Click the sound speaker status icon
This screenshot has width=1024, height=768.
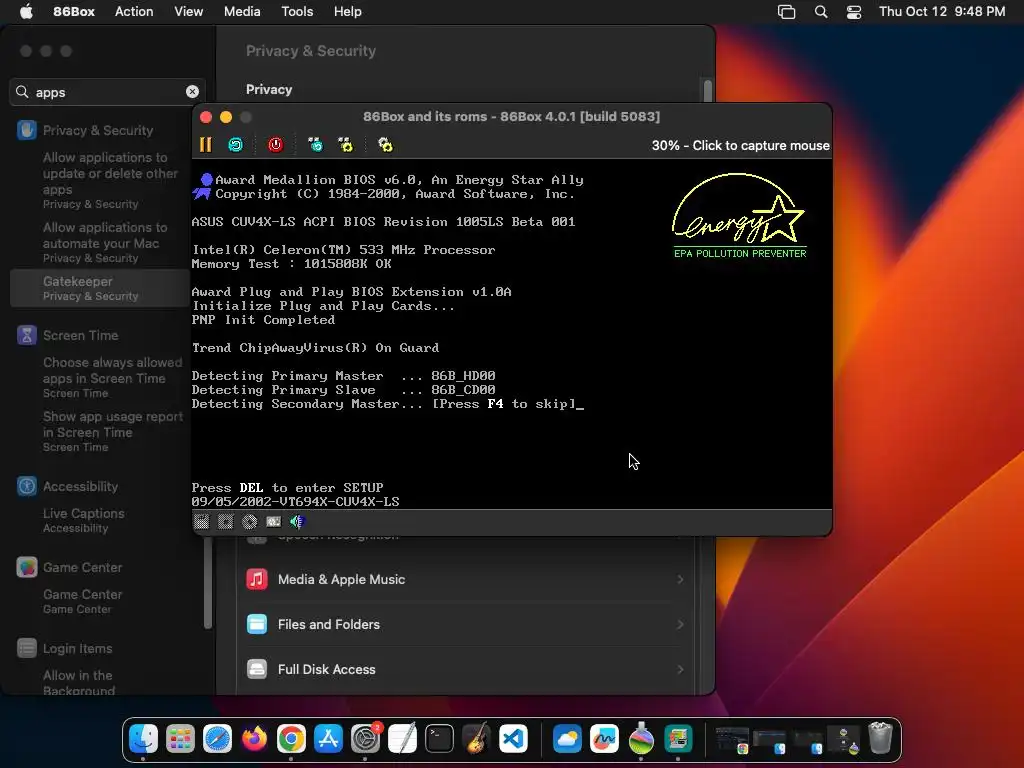click(297, 521)
